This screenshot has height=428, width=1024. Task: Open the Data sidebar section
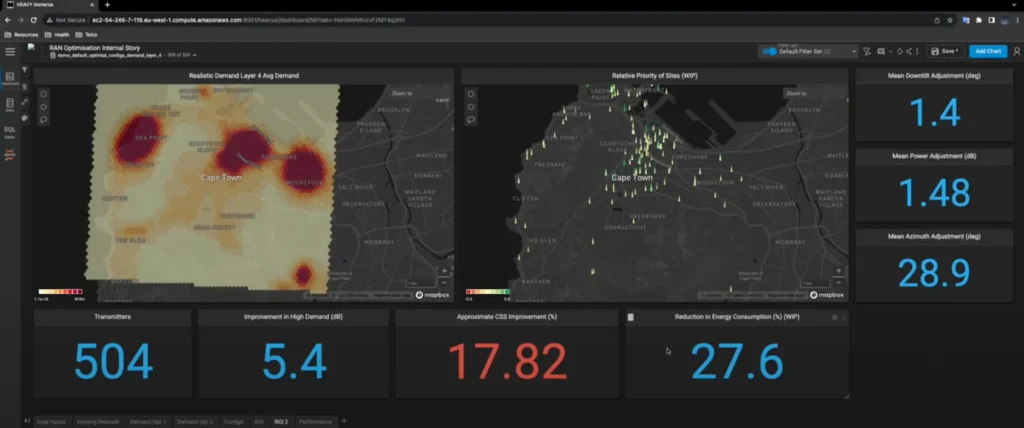10,105
